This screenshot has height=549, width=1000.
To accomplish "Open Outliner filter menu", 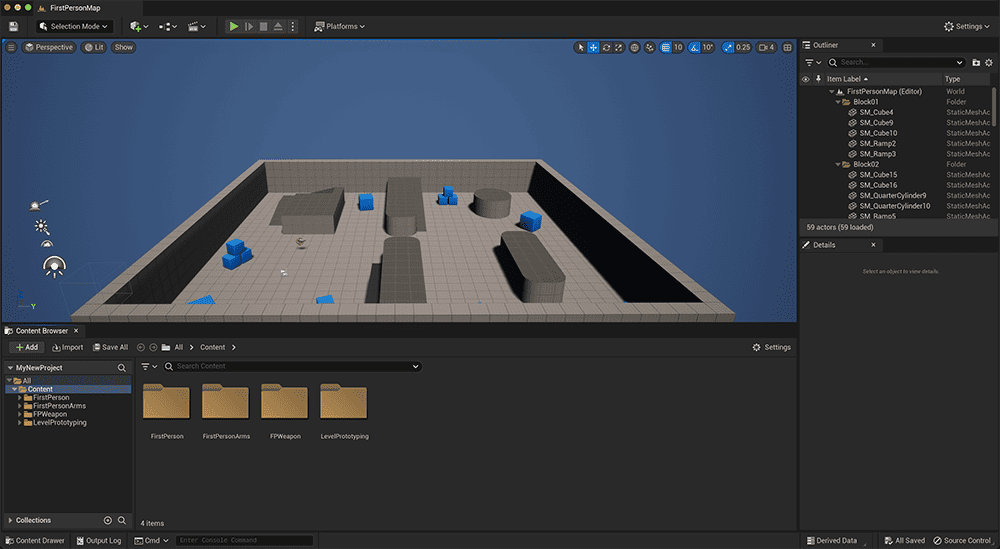I will click(812, 62).
